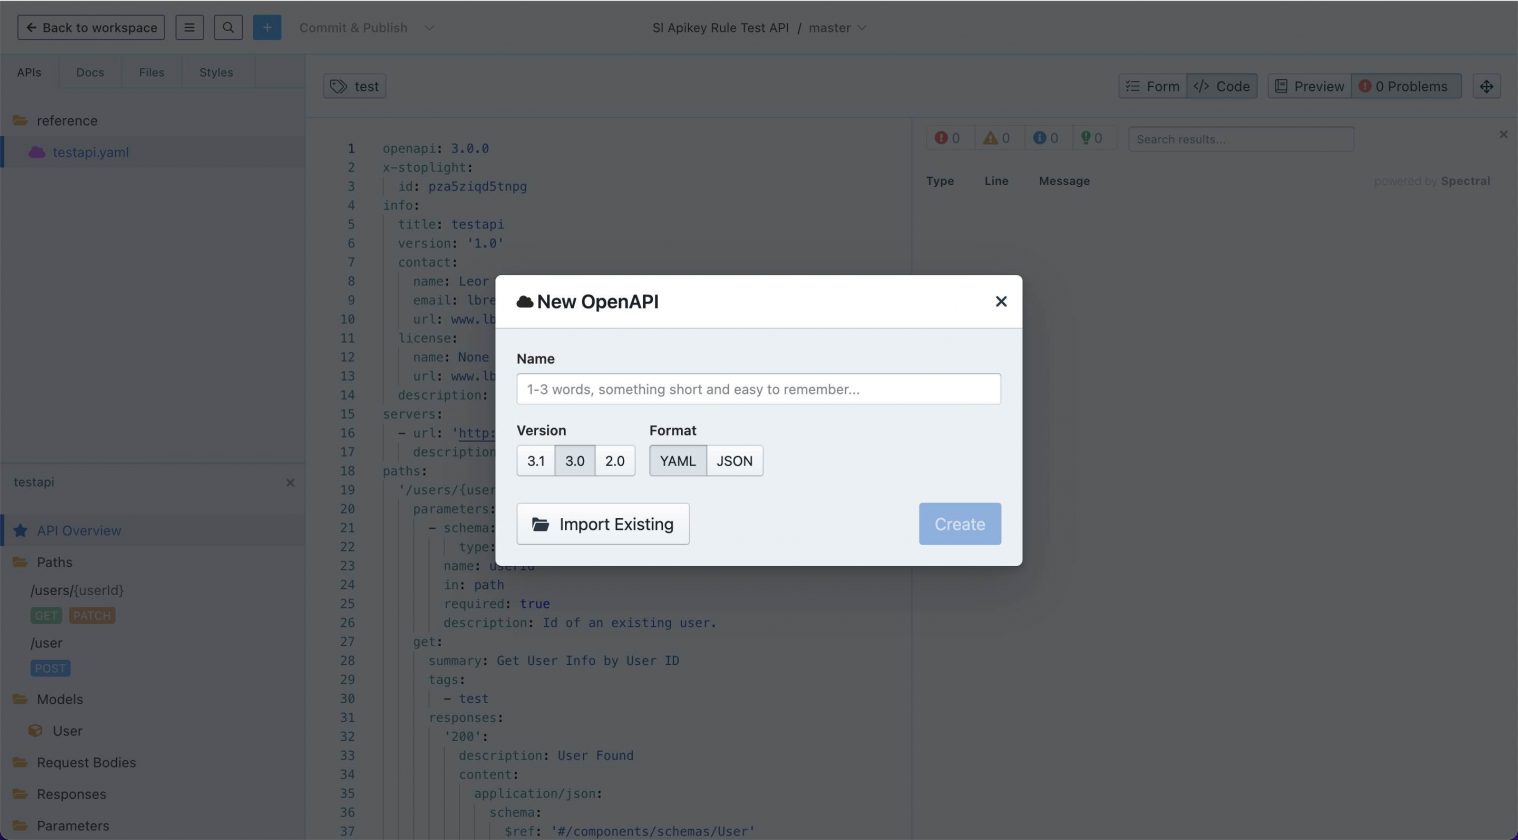
Task: Click the lightbulb hints counter in results panel
Action: 1093,138
